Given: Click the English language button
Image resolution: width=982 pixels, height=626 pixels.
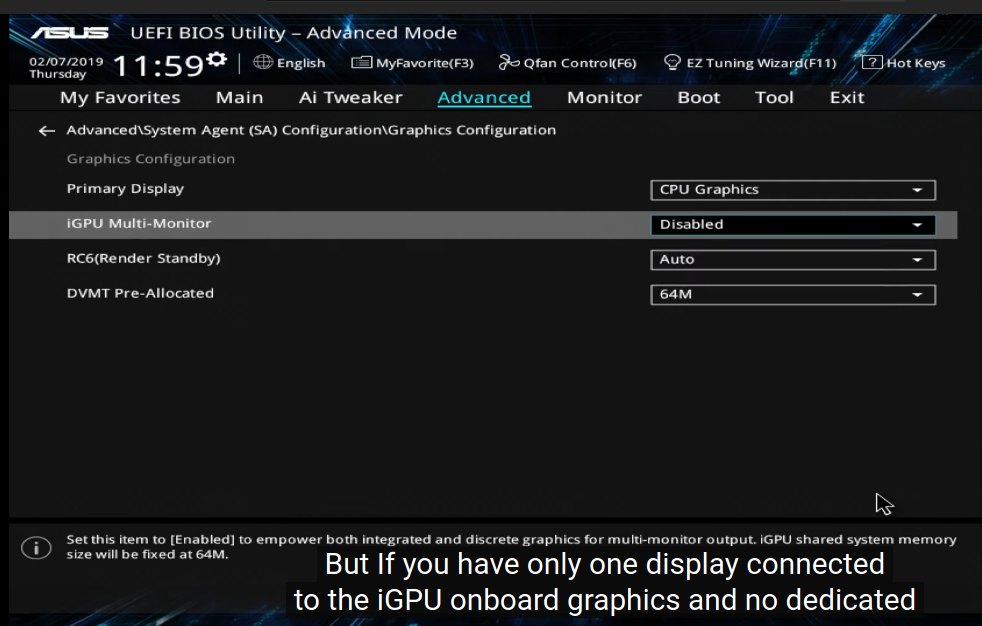Looking at the screenshot, I should pyautogui.click(x=289, y=63).
